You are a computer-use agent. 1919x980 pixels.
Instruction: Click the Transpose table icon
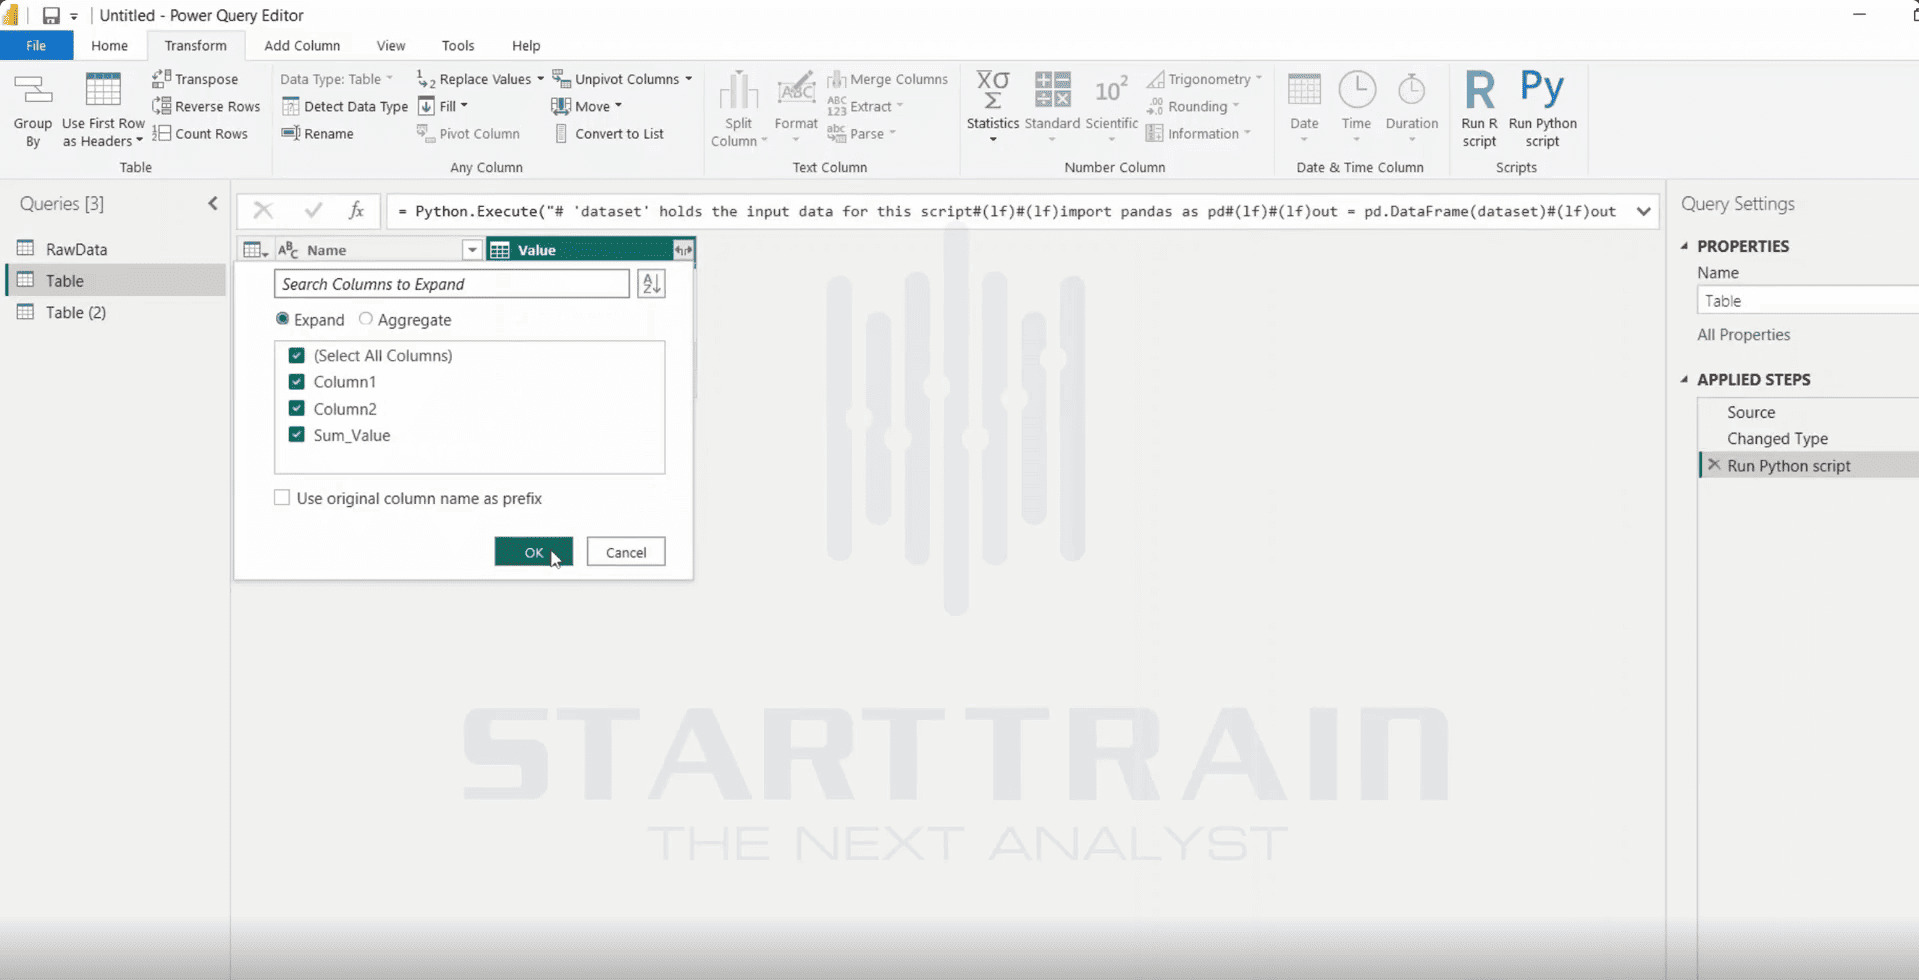[161, 79]
